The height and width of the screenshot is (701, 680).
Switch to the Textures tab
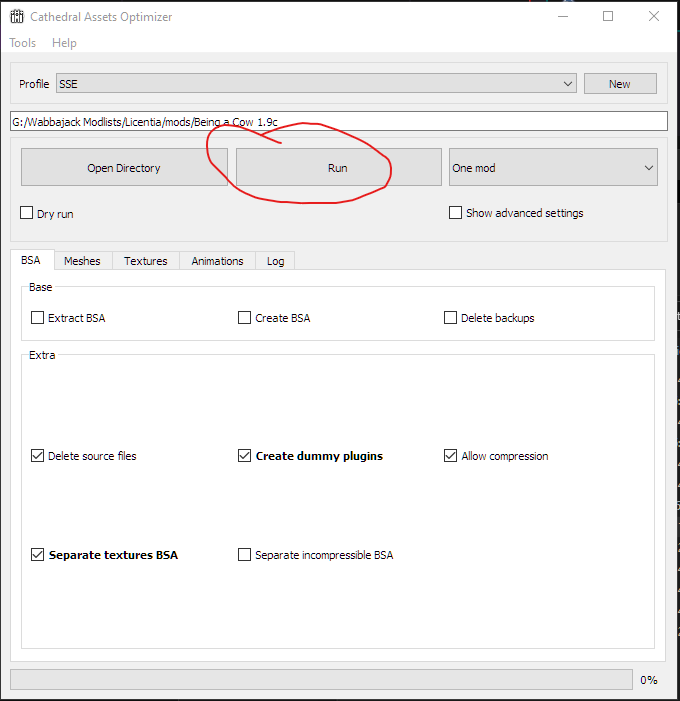click(146, 261)
